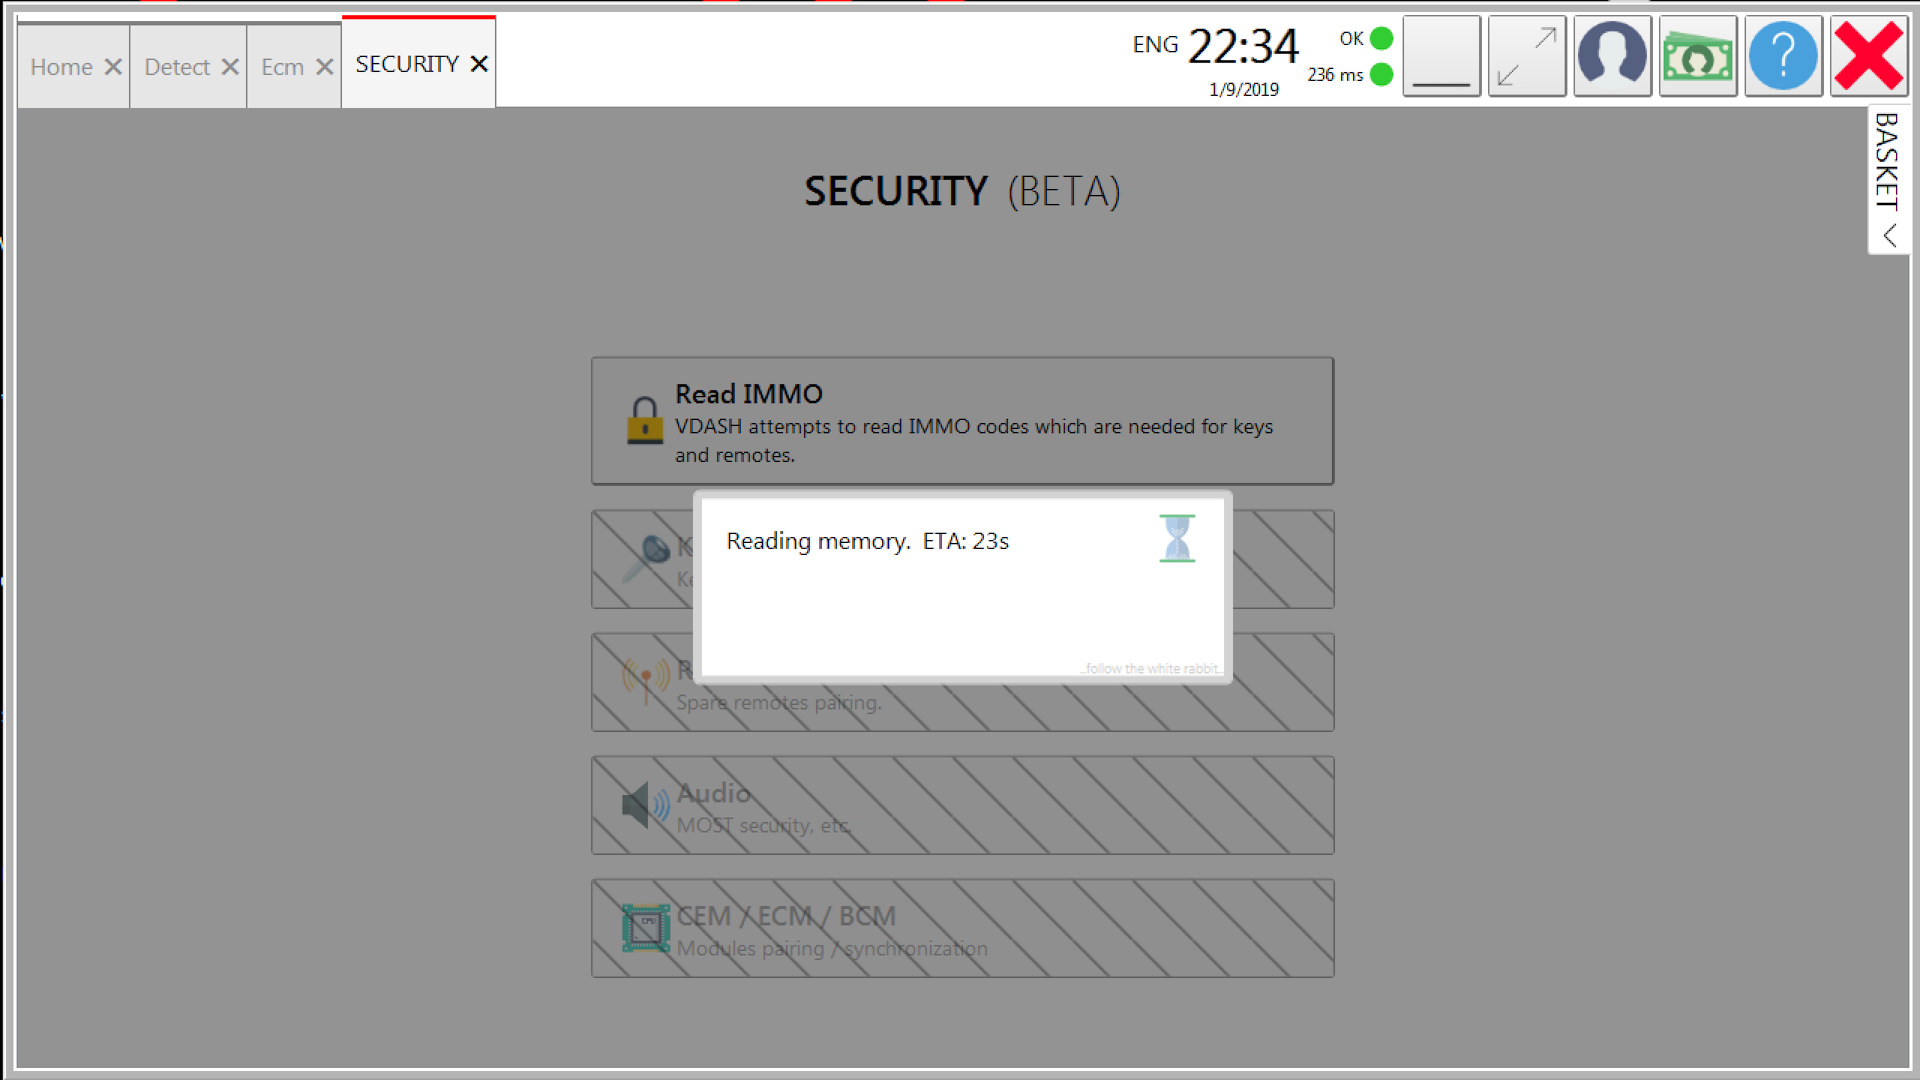The width and height of the screenshot is (1920, 1080).
Task: Click the speaker icon beside Audio
Action: click(x=646, y=805)
